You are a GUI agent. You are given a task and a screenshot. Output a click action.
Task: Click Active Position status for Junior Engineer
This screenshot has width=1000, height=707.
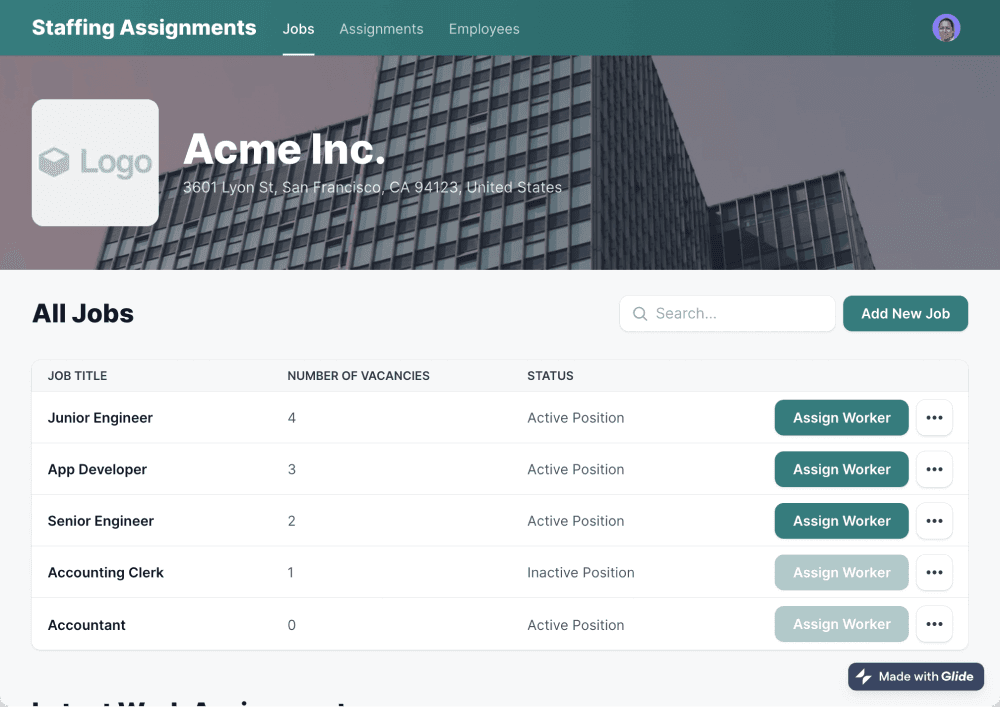point(575,418)
